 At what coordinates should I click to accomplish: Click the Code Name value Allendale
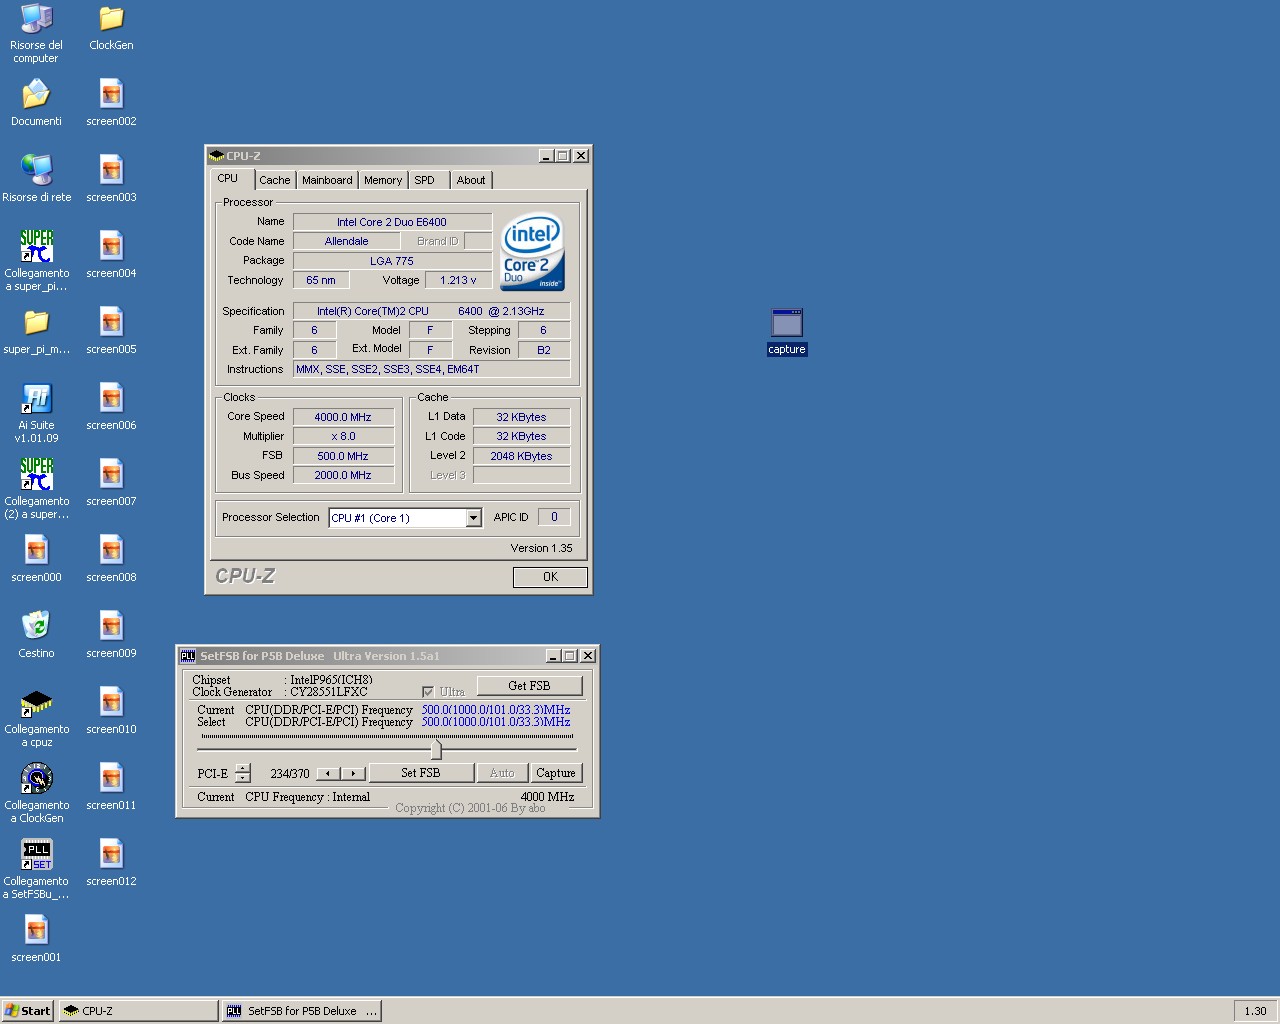coord(346,241)
